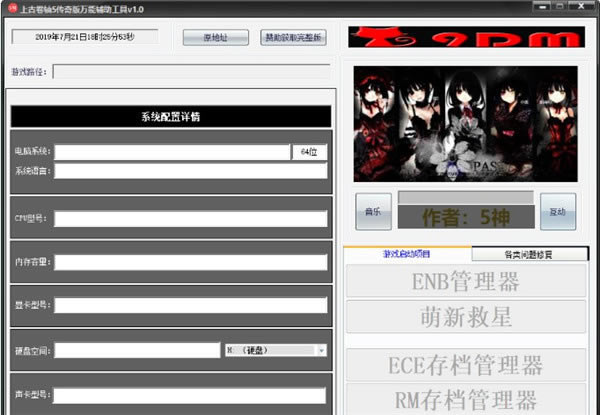Image resolution: width=600 pixels, height=415 pixels.
Task: Click the 电脑系统 text field
Action: pyautogui.click(x=172, y=152)
